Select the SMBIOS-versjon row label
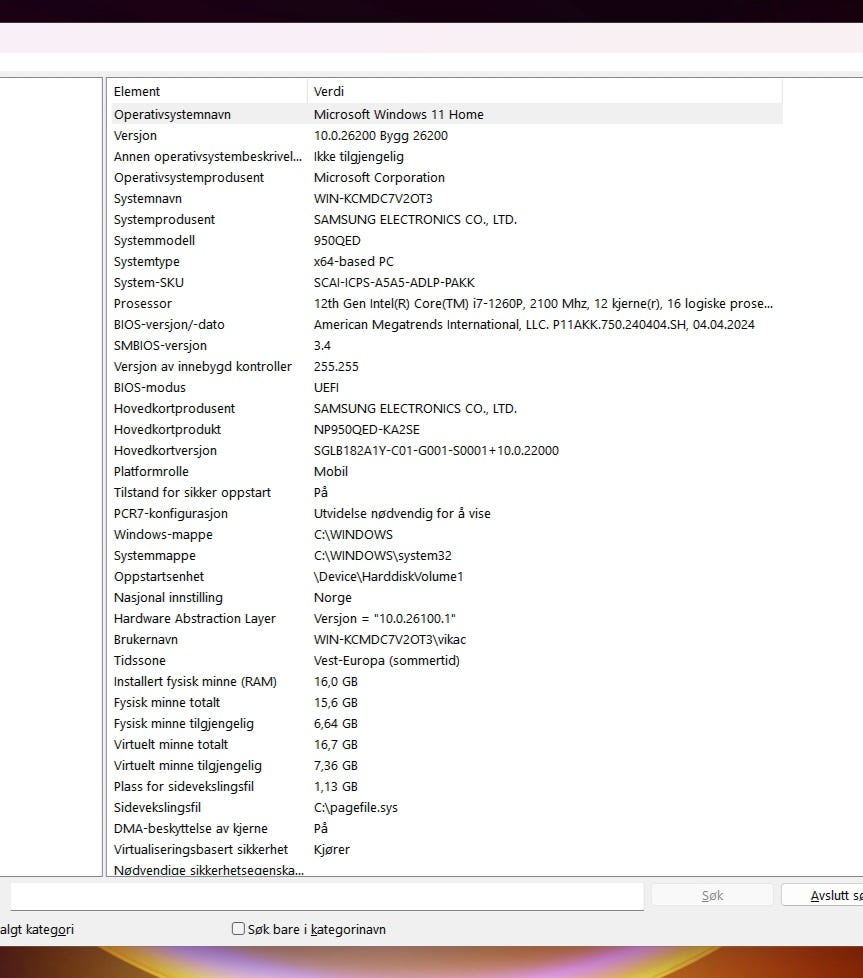The height and width of the screenshot is (978, 863). click(160, 346)
